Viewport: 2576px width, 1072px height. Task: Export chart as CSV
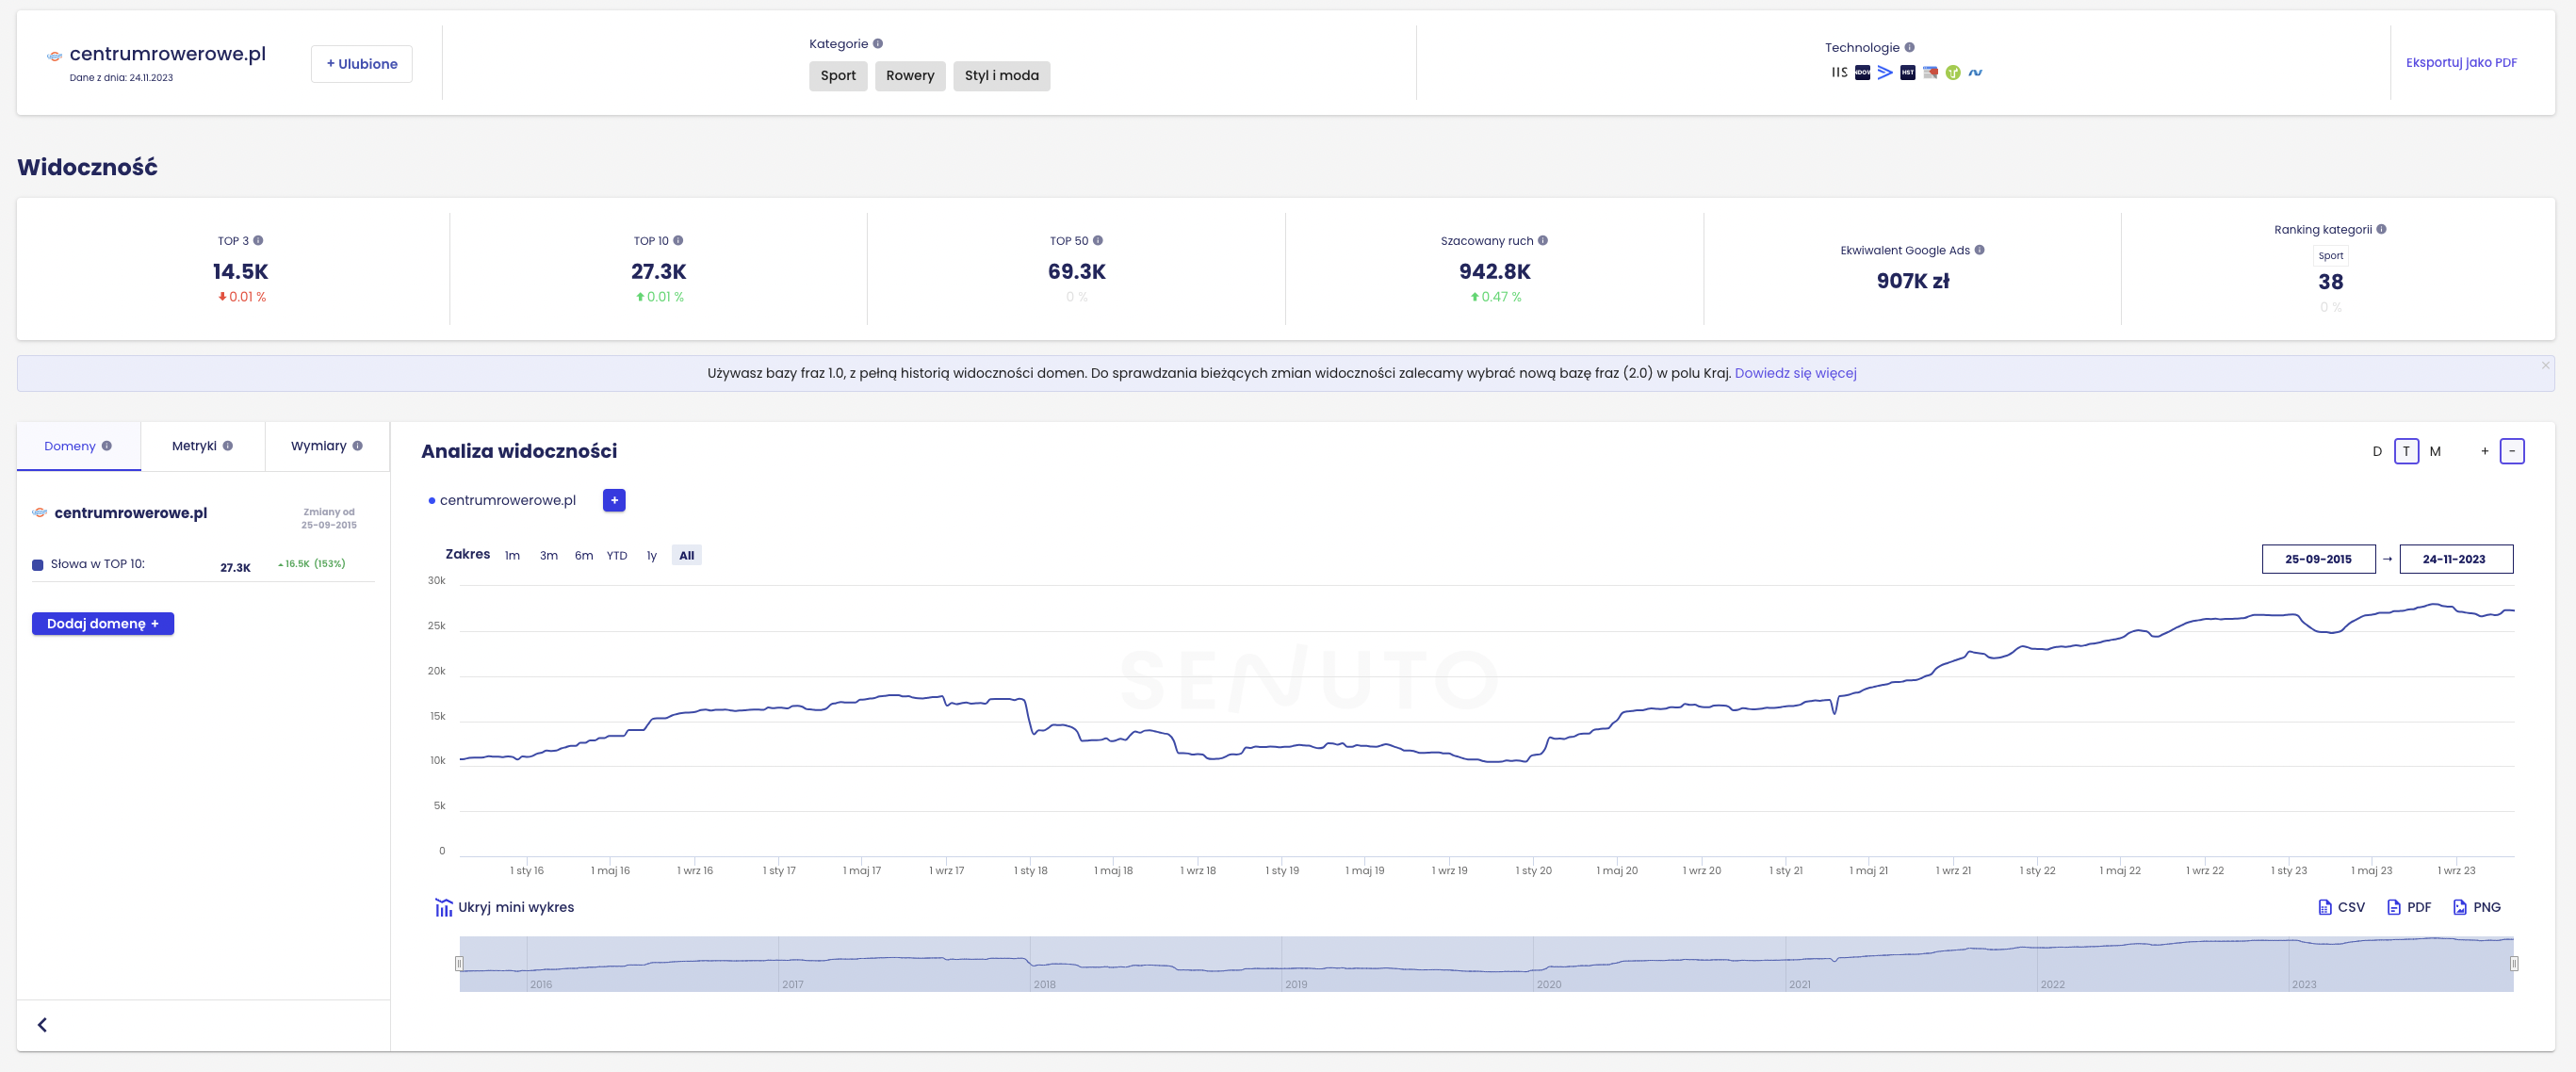coord(2340,907)
